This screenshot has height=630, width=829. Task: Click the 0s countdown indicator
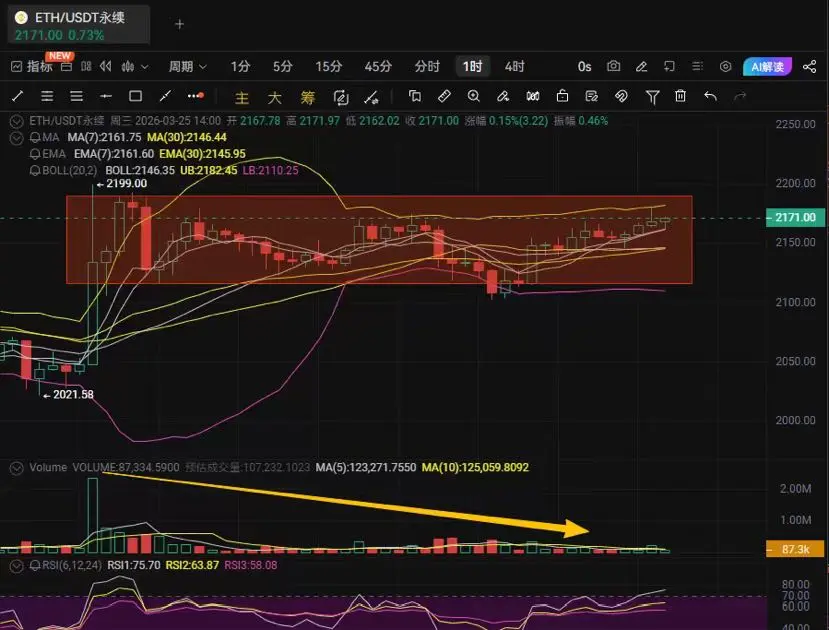coord(584,67)
